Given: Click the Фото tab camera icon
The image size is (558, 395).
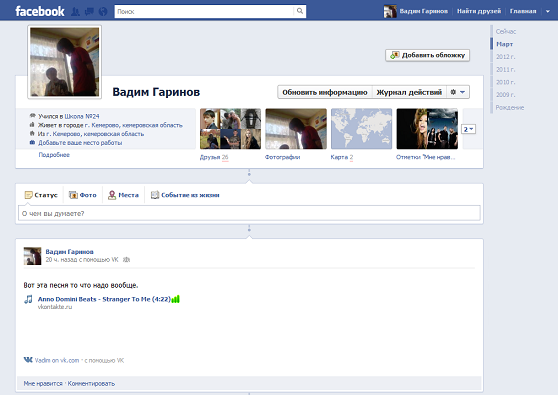Looking at the screenshot, I should tap(73, 195).
